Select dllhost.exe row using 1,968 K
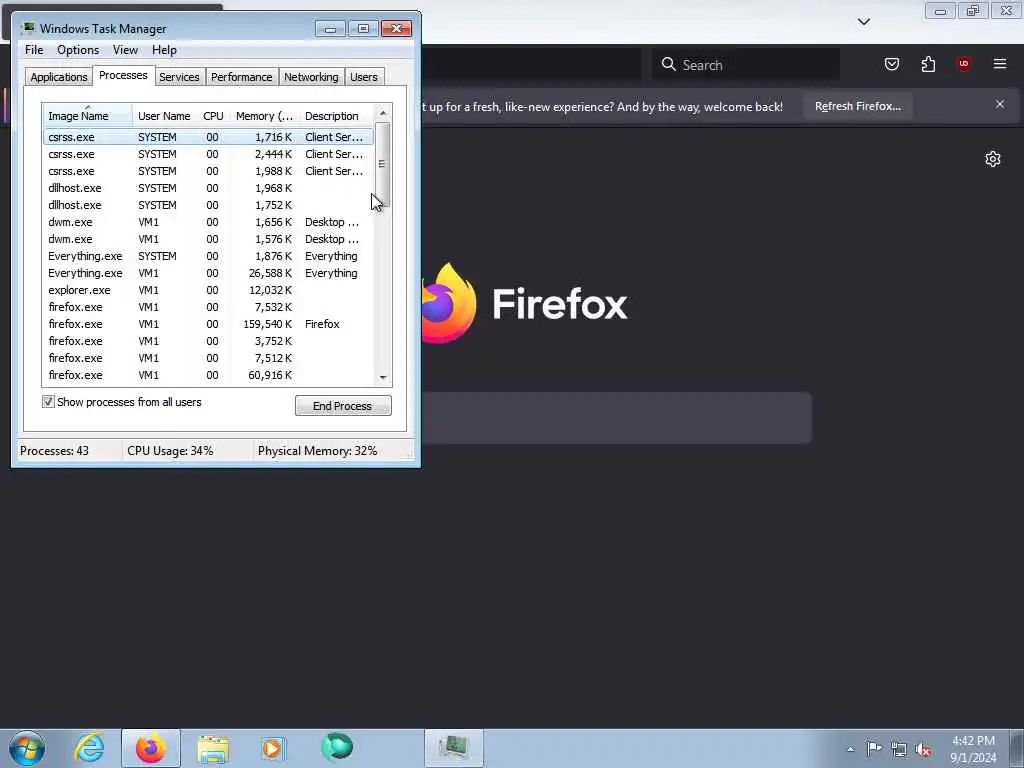This screenshot has height=768, width=1024. coord(208,188)
